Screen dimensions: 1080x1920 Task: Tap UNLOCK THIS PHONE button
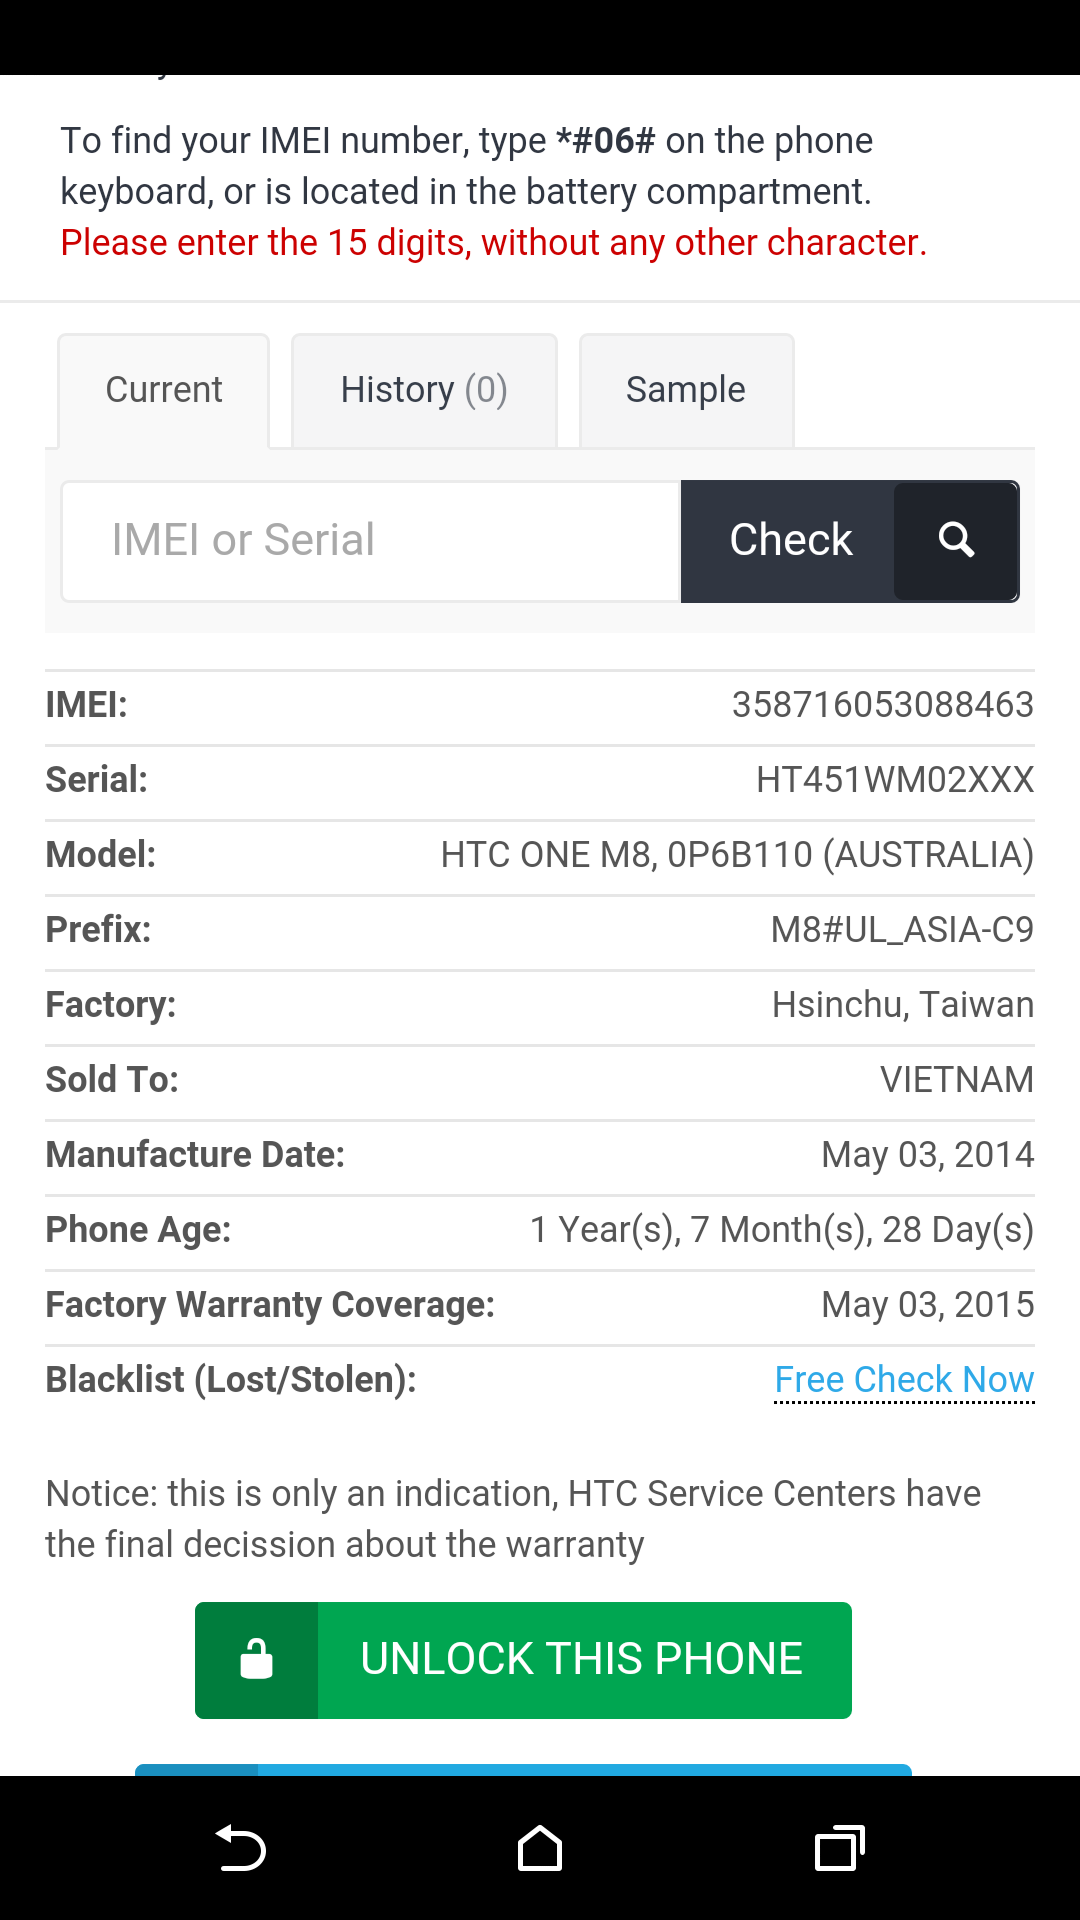[582, 1660]
